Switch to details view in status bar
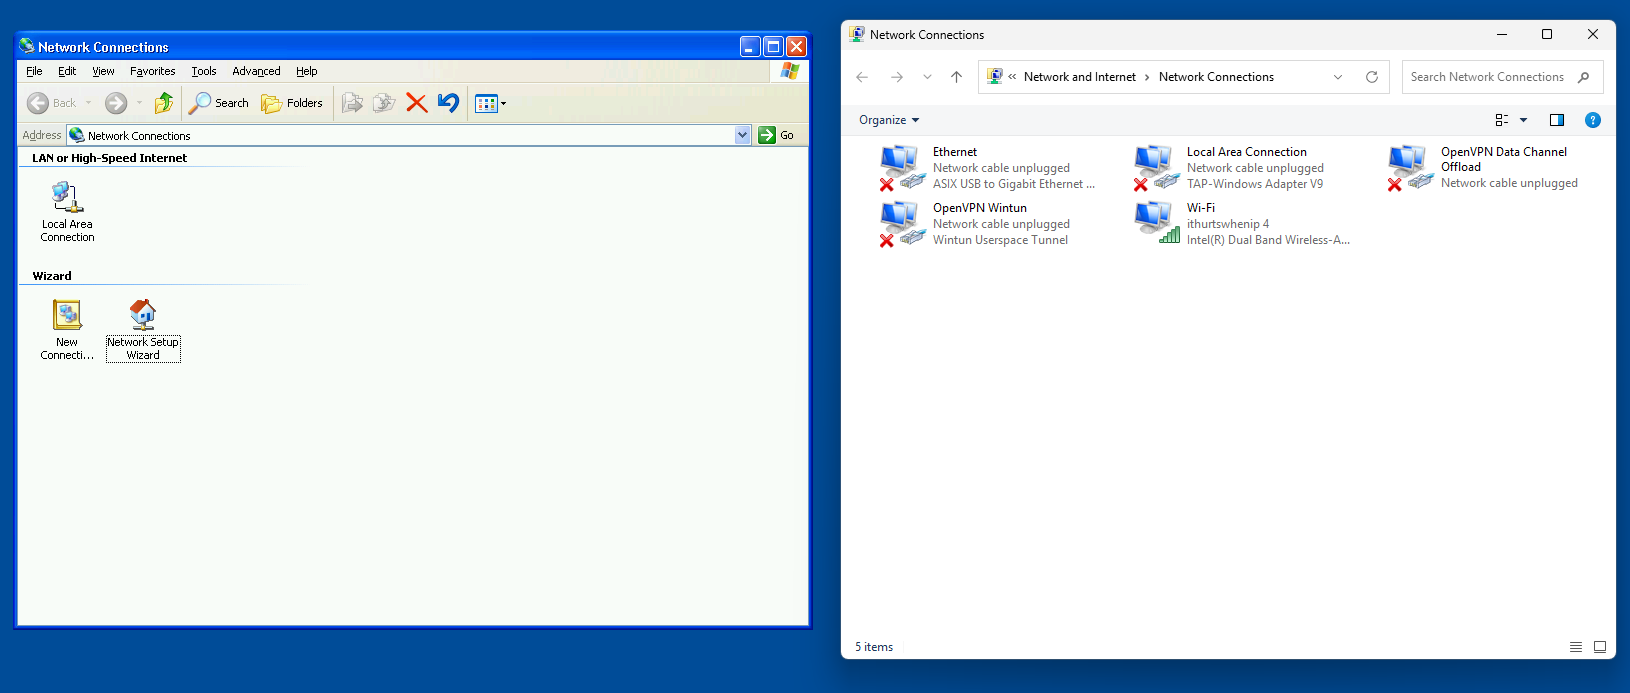1630x693 pixels. click(x=1576, y=647)
